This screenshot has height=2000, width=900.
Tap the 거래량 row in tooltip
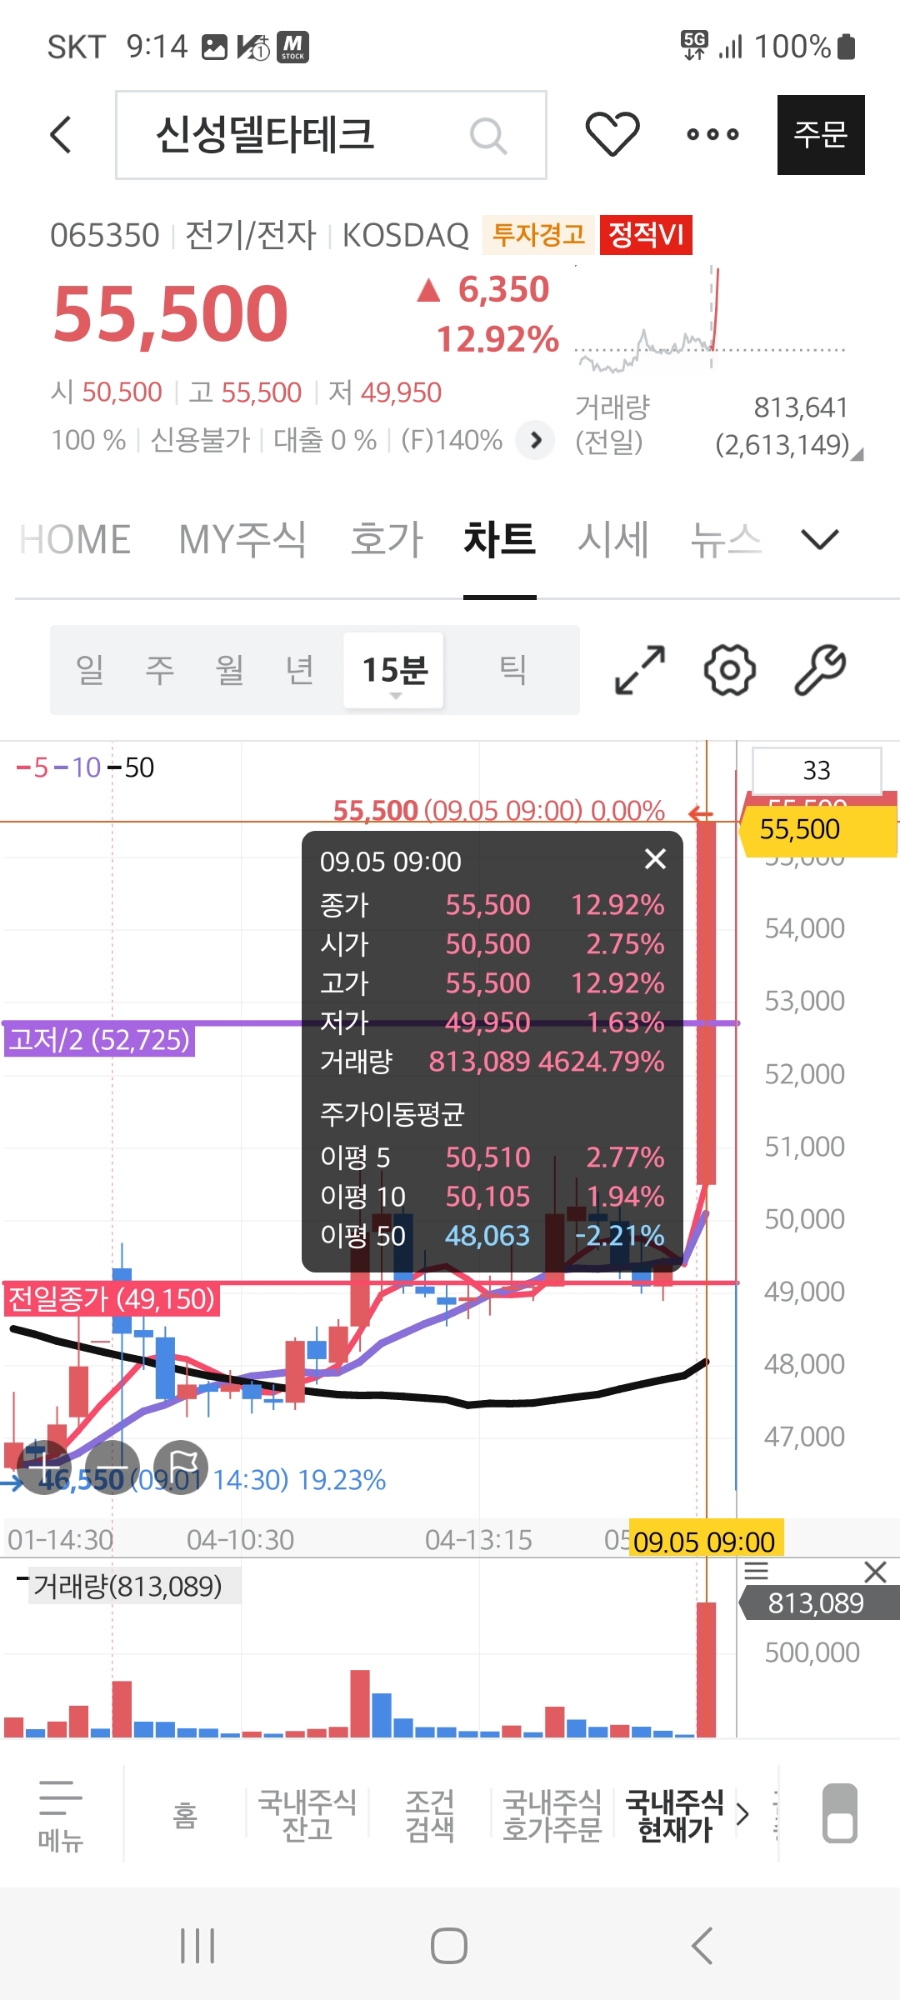[492, 1061]
